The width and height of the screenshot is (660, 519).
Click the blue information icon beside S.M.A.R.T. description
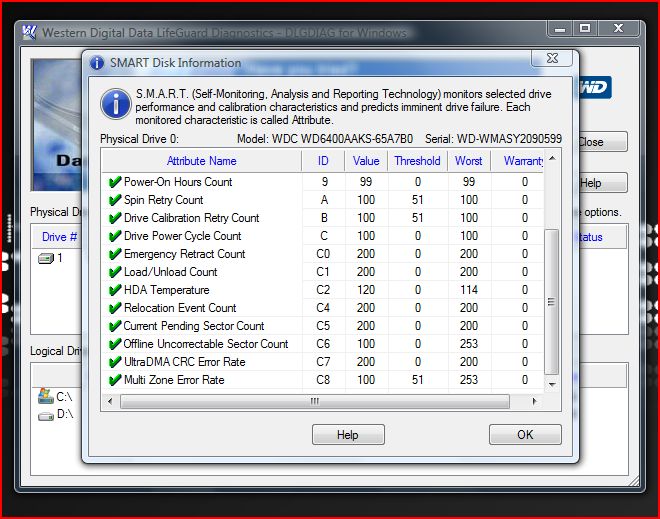tap(115, 104)
